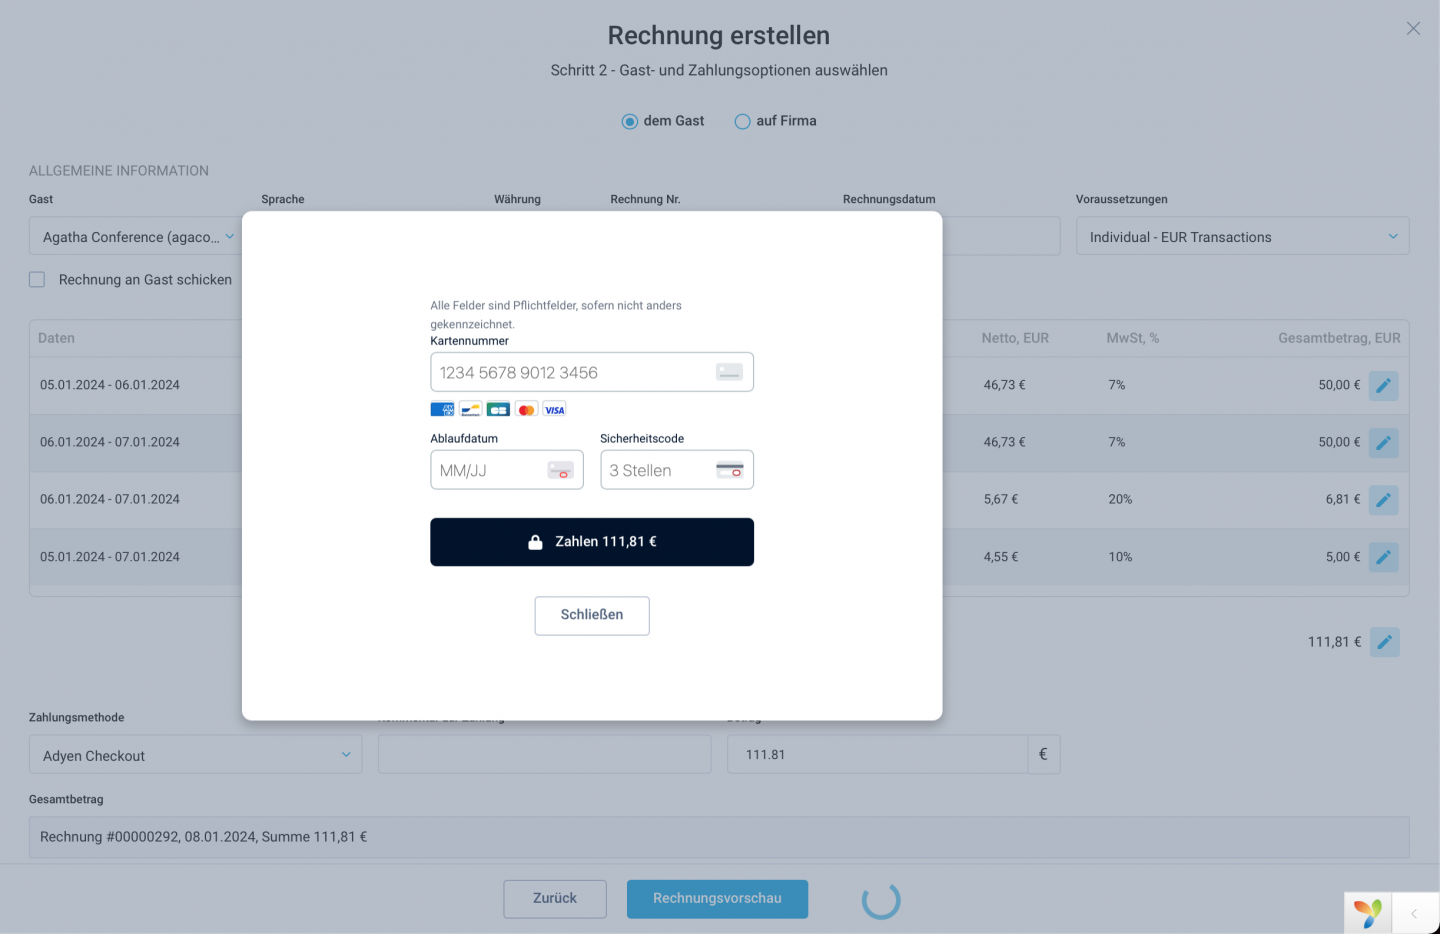Click the netto value 5,67 €

(1001, 499)
